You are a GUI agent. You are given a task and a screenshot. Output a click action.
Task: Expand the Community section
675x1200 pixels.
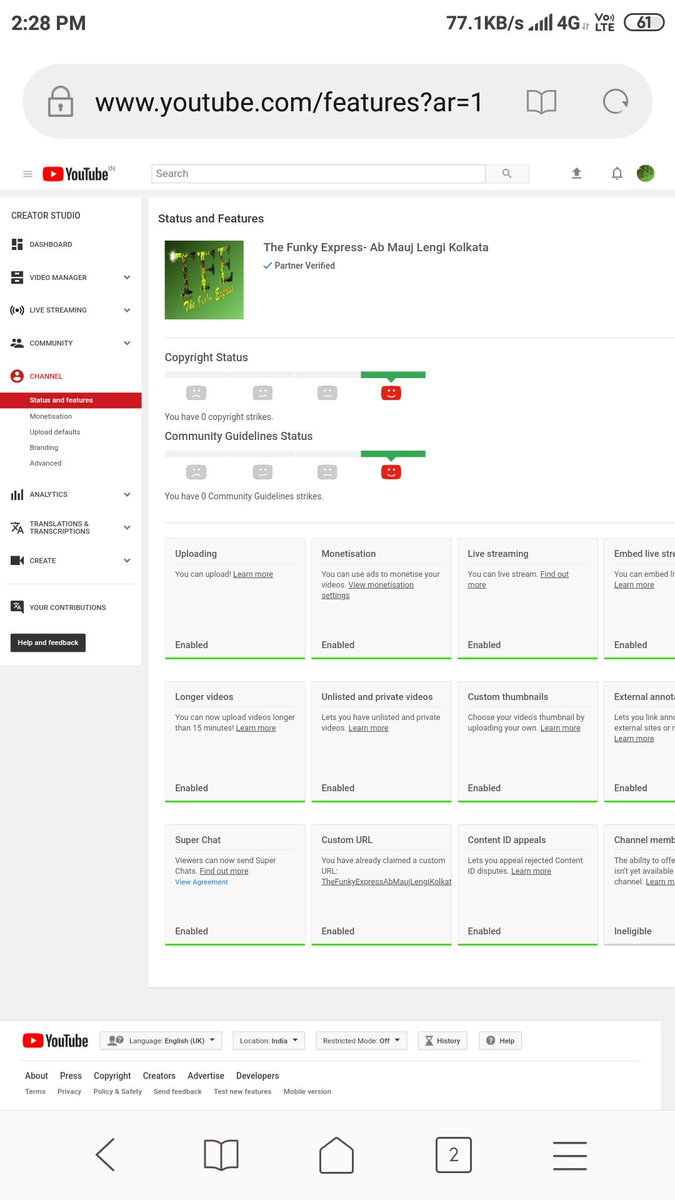click(127, 343)
